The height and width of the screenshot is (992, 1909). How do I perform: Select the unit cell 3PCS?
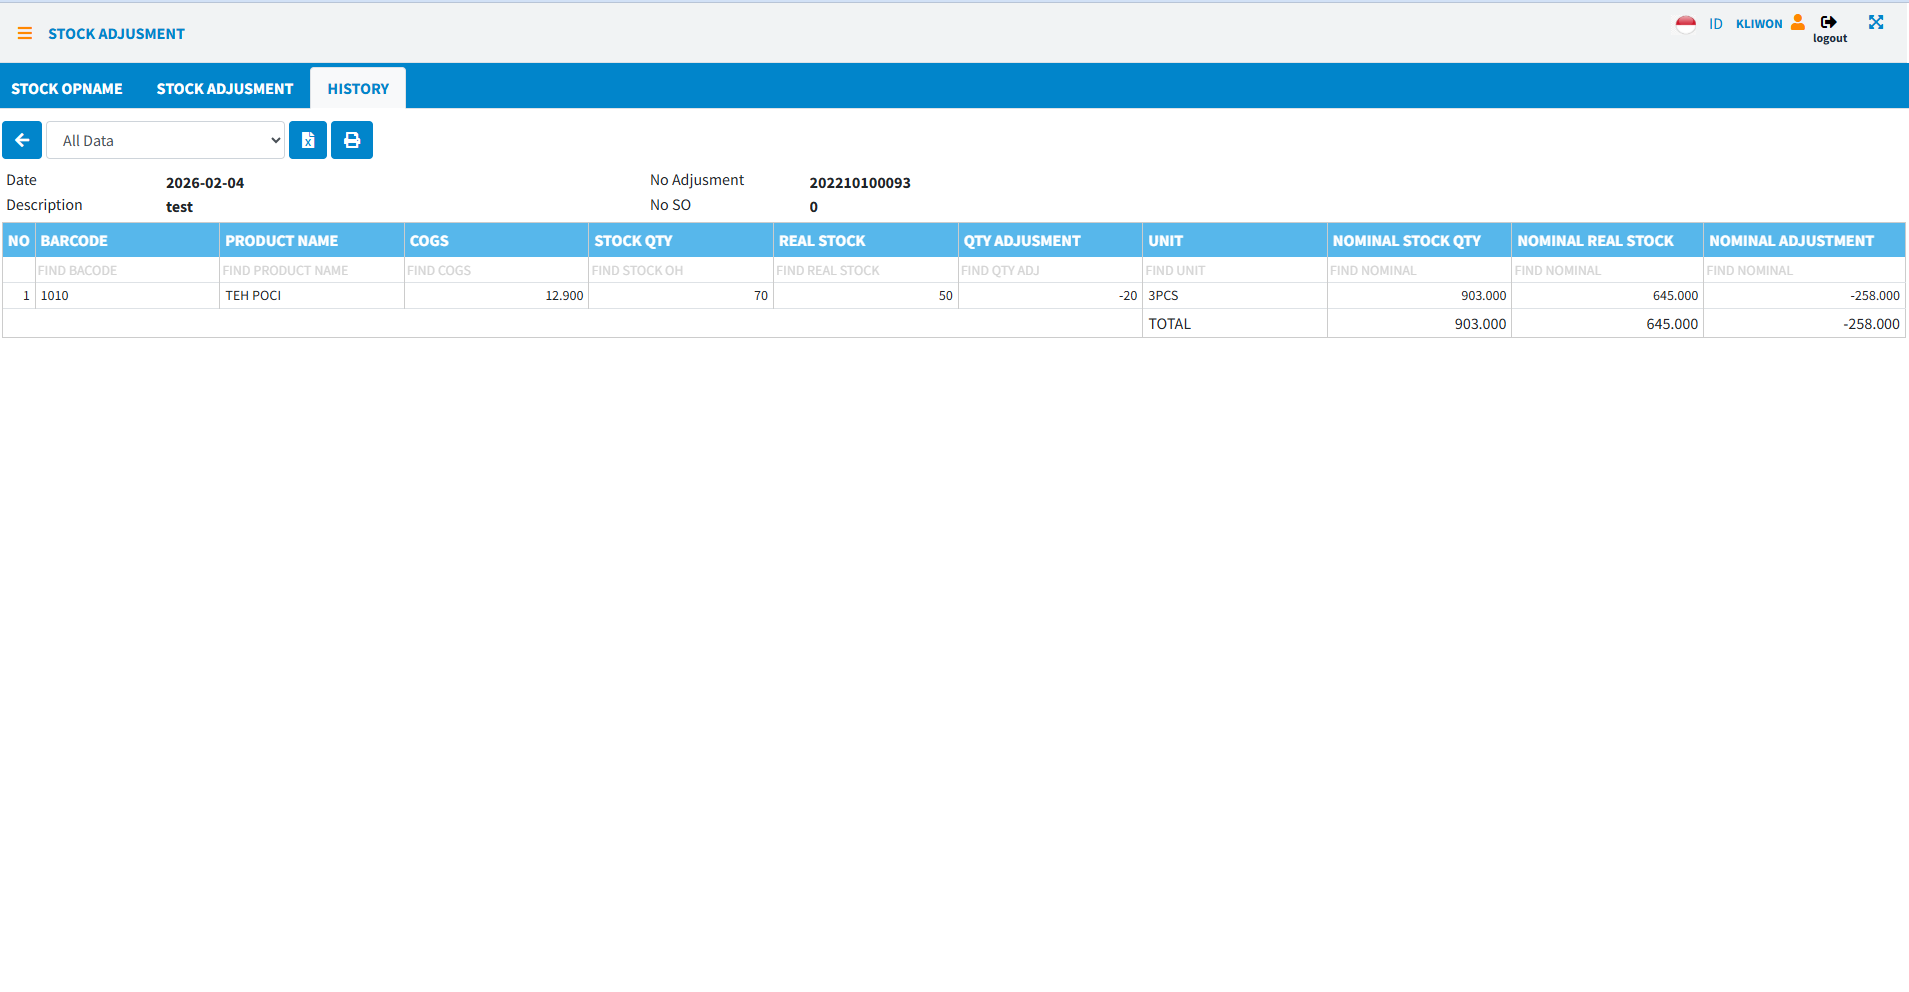coord(1235,296)
